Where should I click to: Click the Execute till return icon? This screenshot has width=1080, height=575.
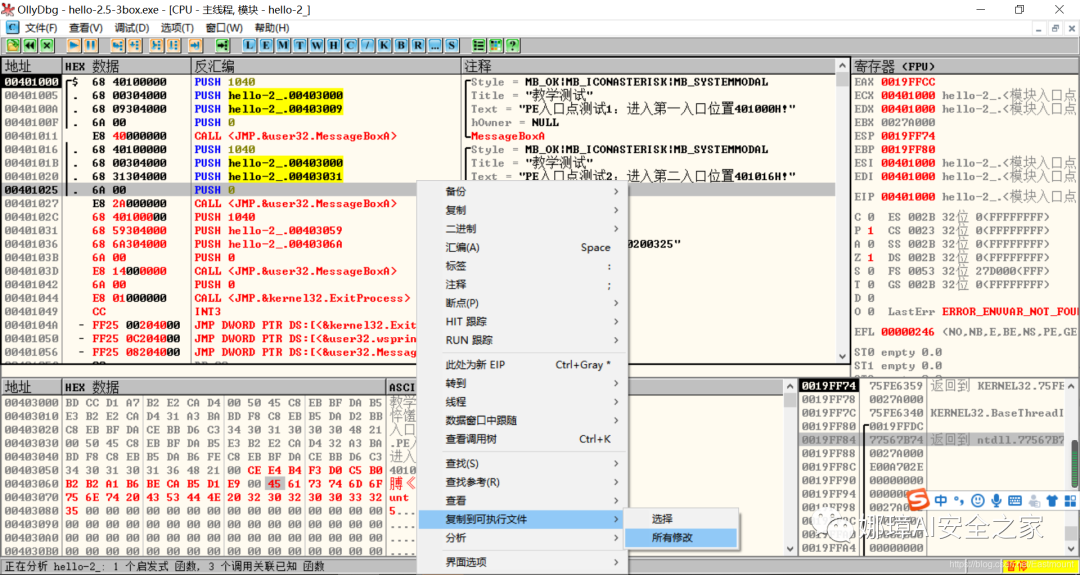pos(195,45)
